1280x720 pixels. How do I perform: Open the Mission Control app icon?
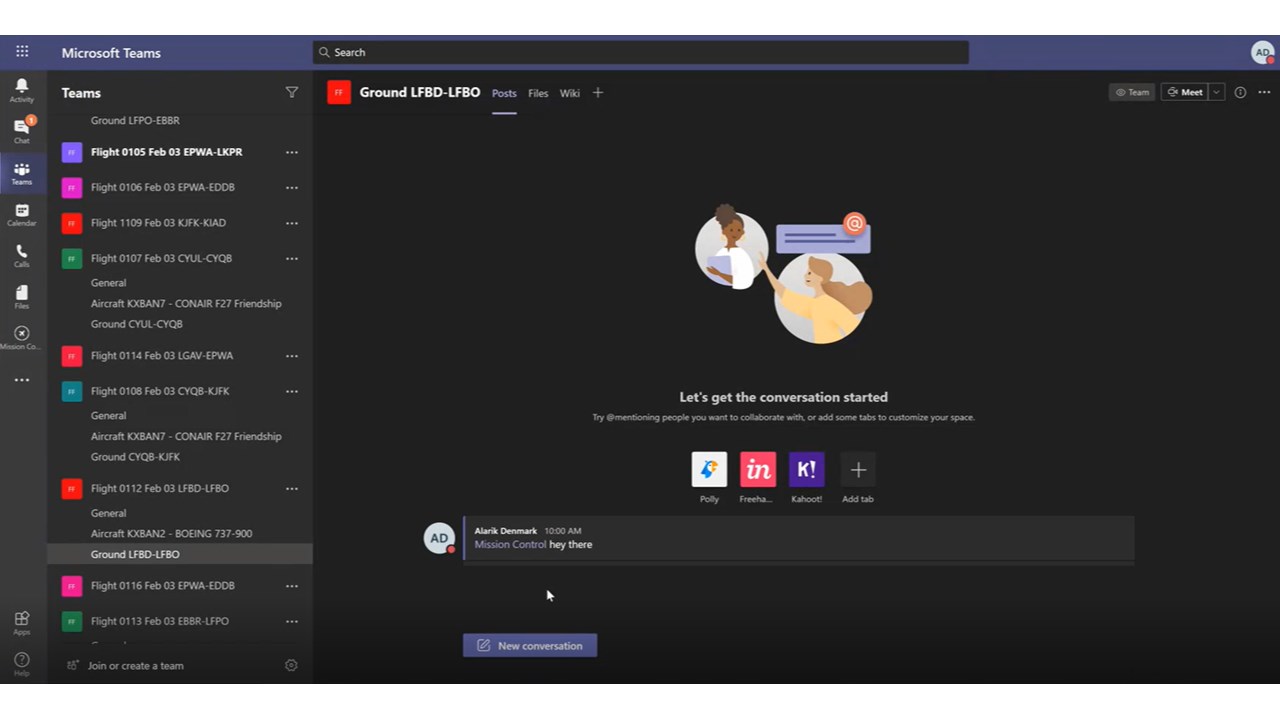tap(22, 338)
